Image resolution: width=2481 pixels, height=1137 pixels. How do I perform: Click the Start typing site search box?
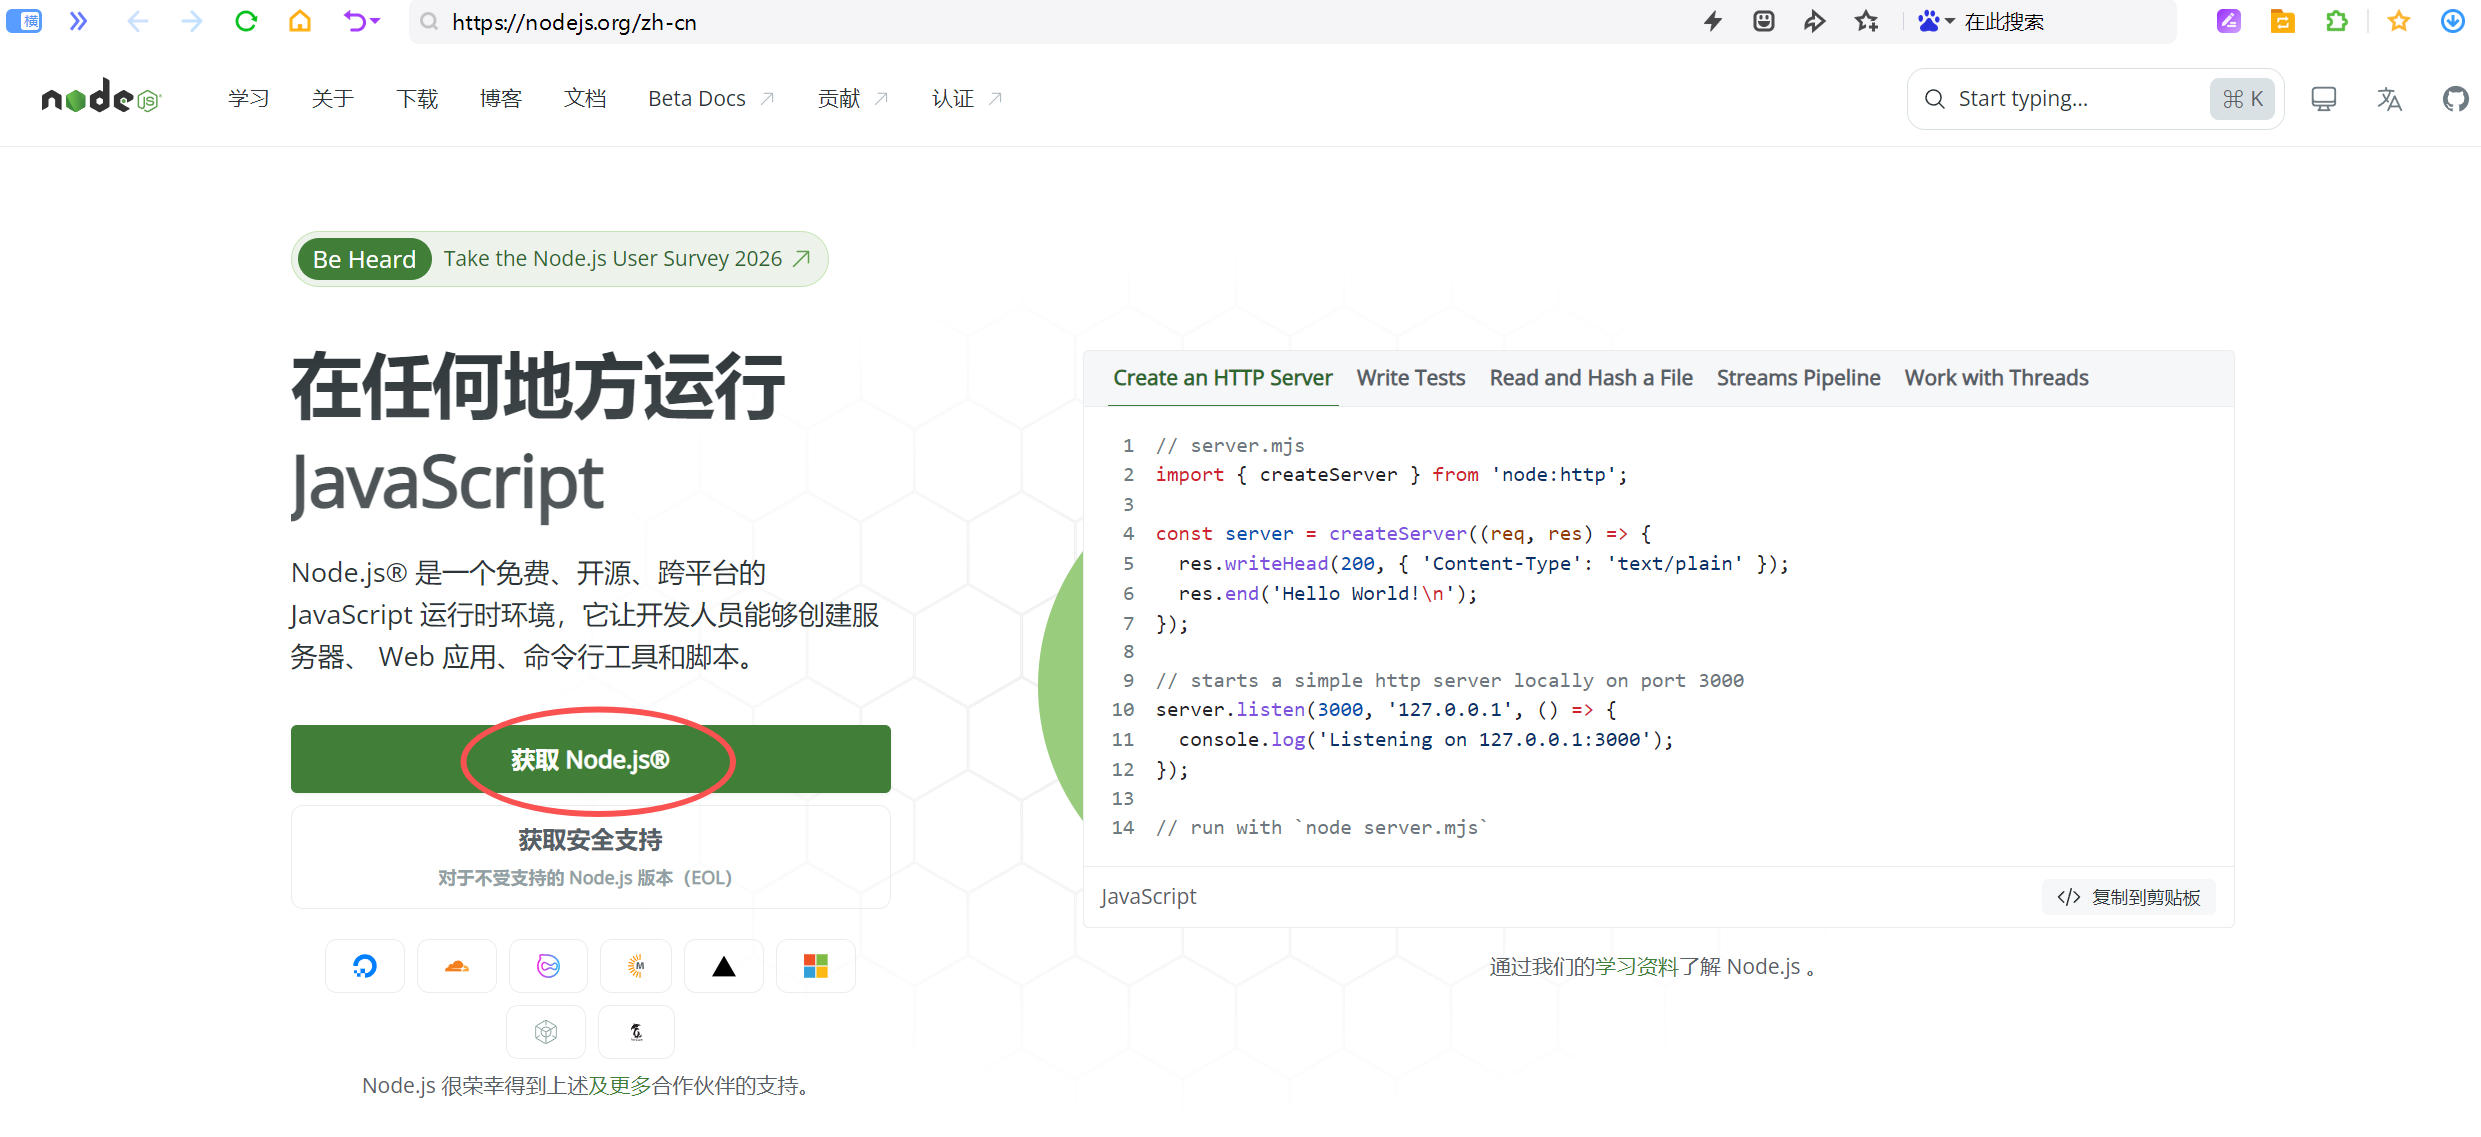point(2095,99)
